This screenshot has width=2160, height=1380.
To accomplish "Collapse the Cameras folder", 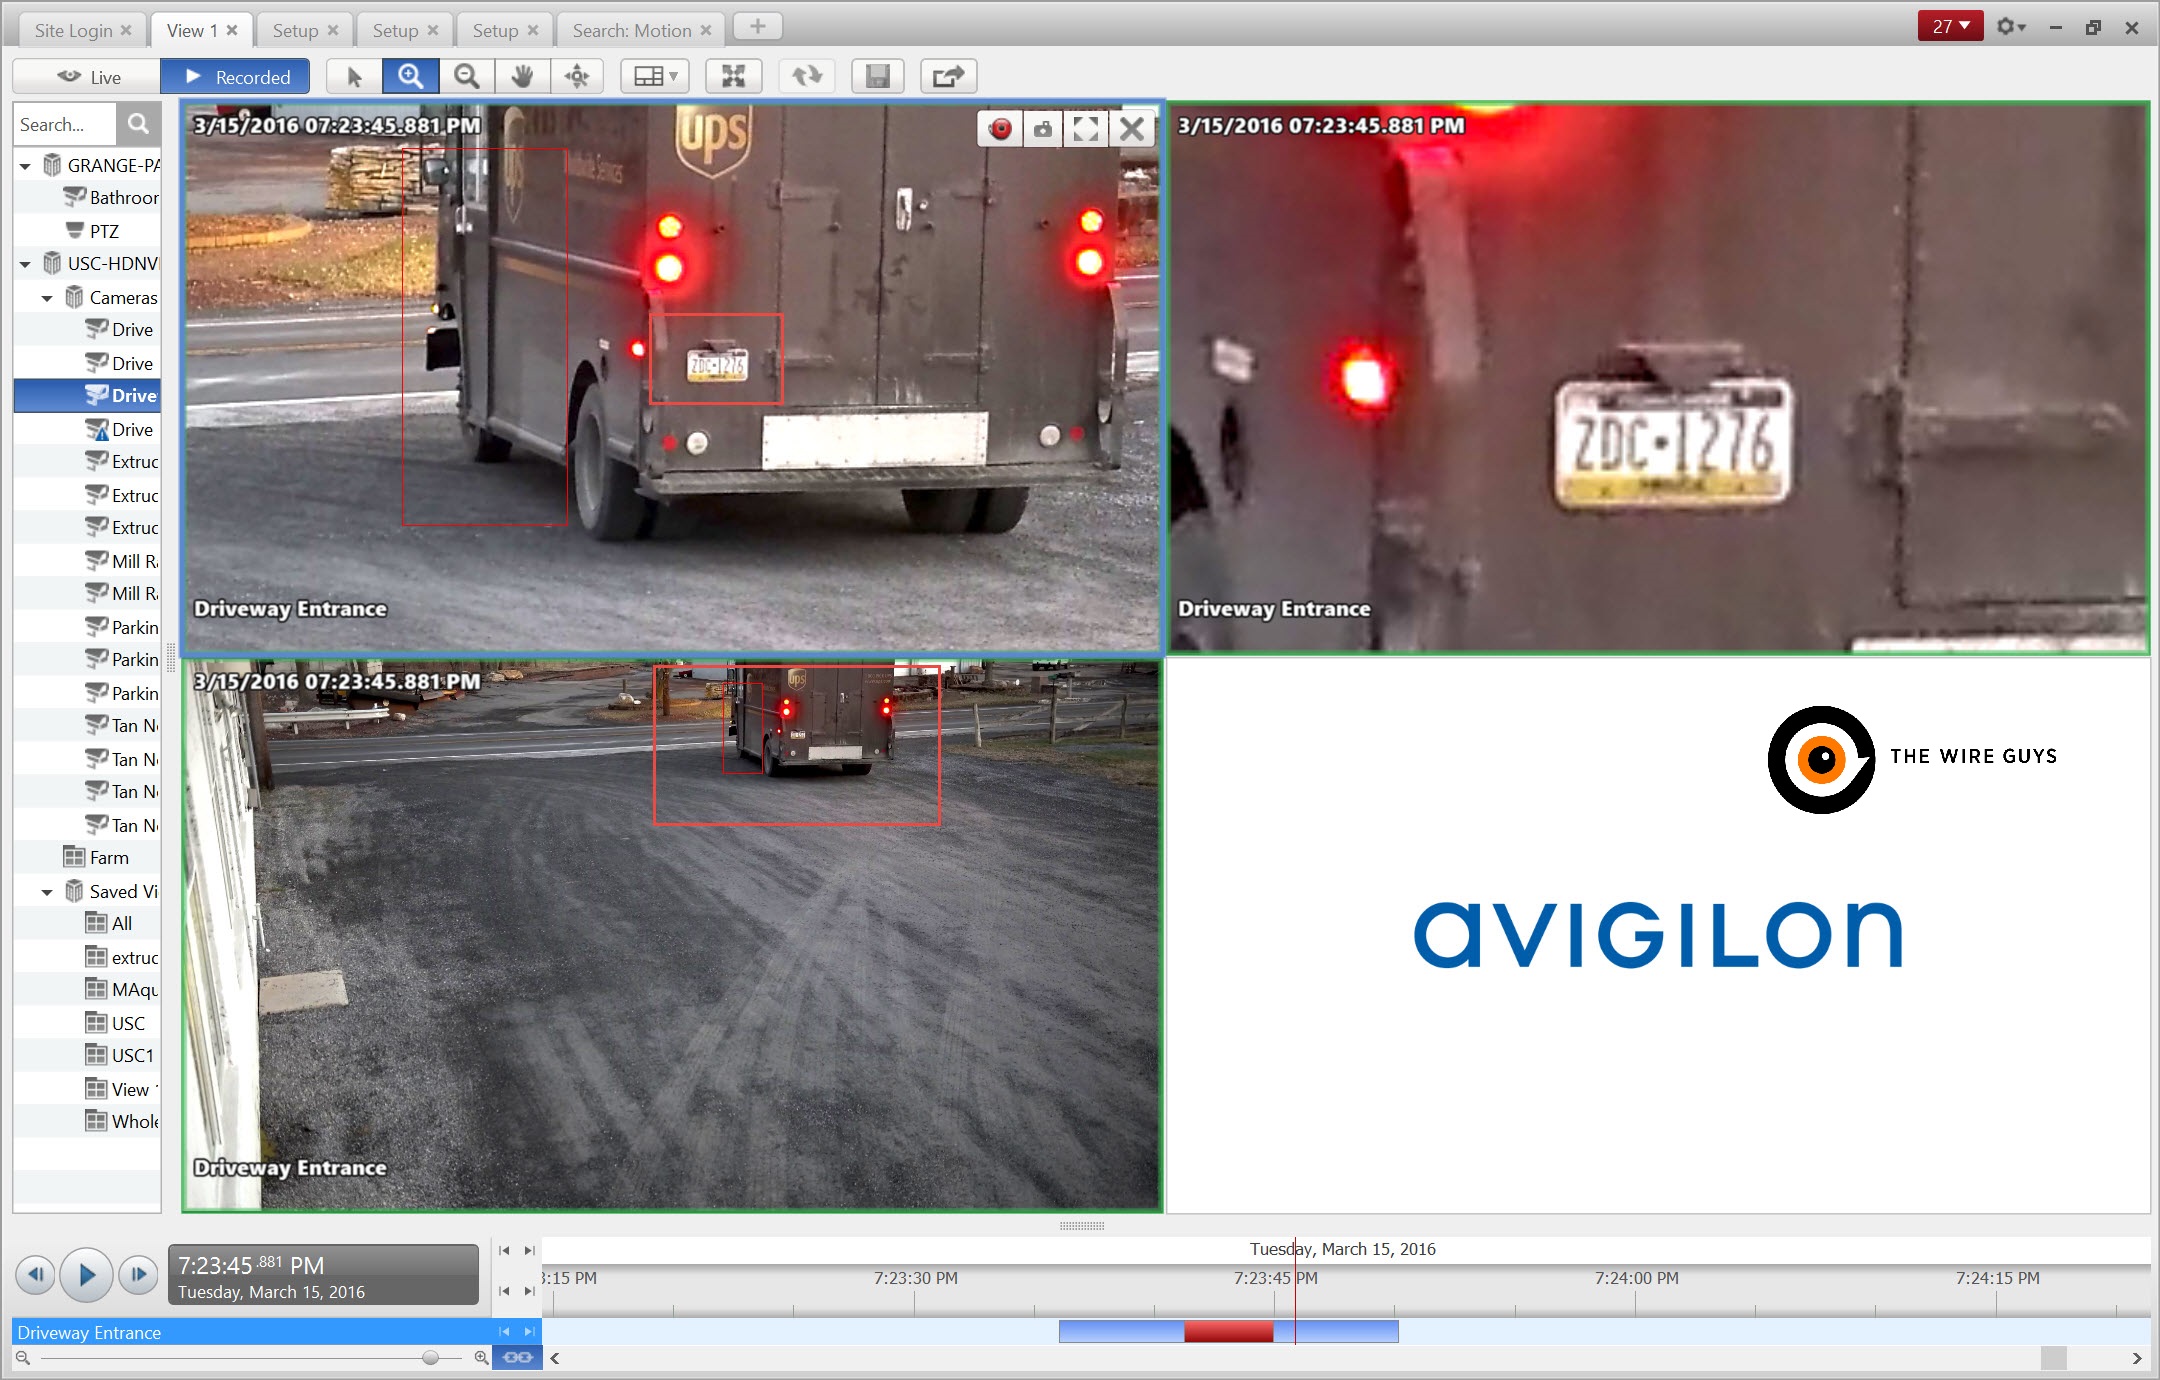I will (47, 298).
